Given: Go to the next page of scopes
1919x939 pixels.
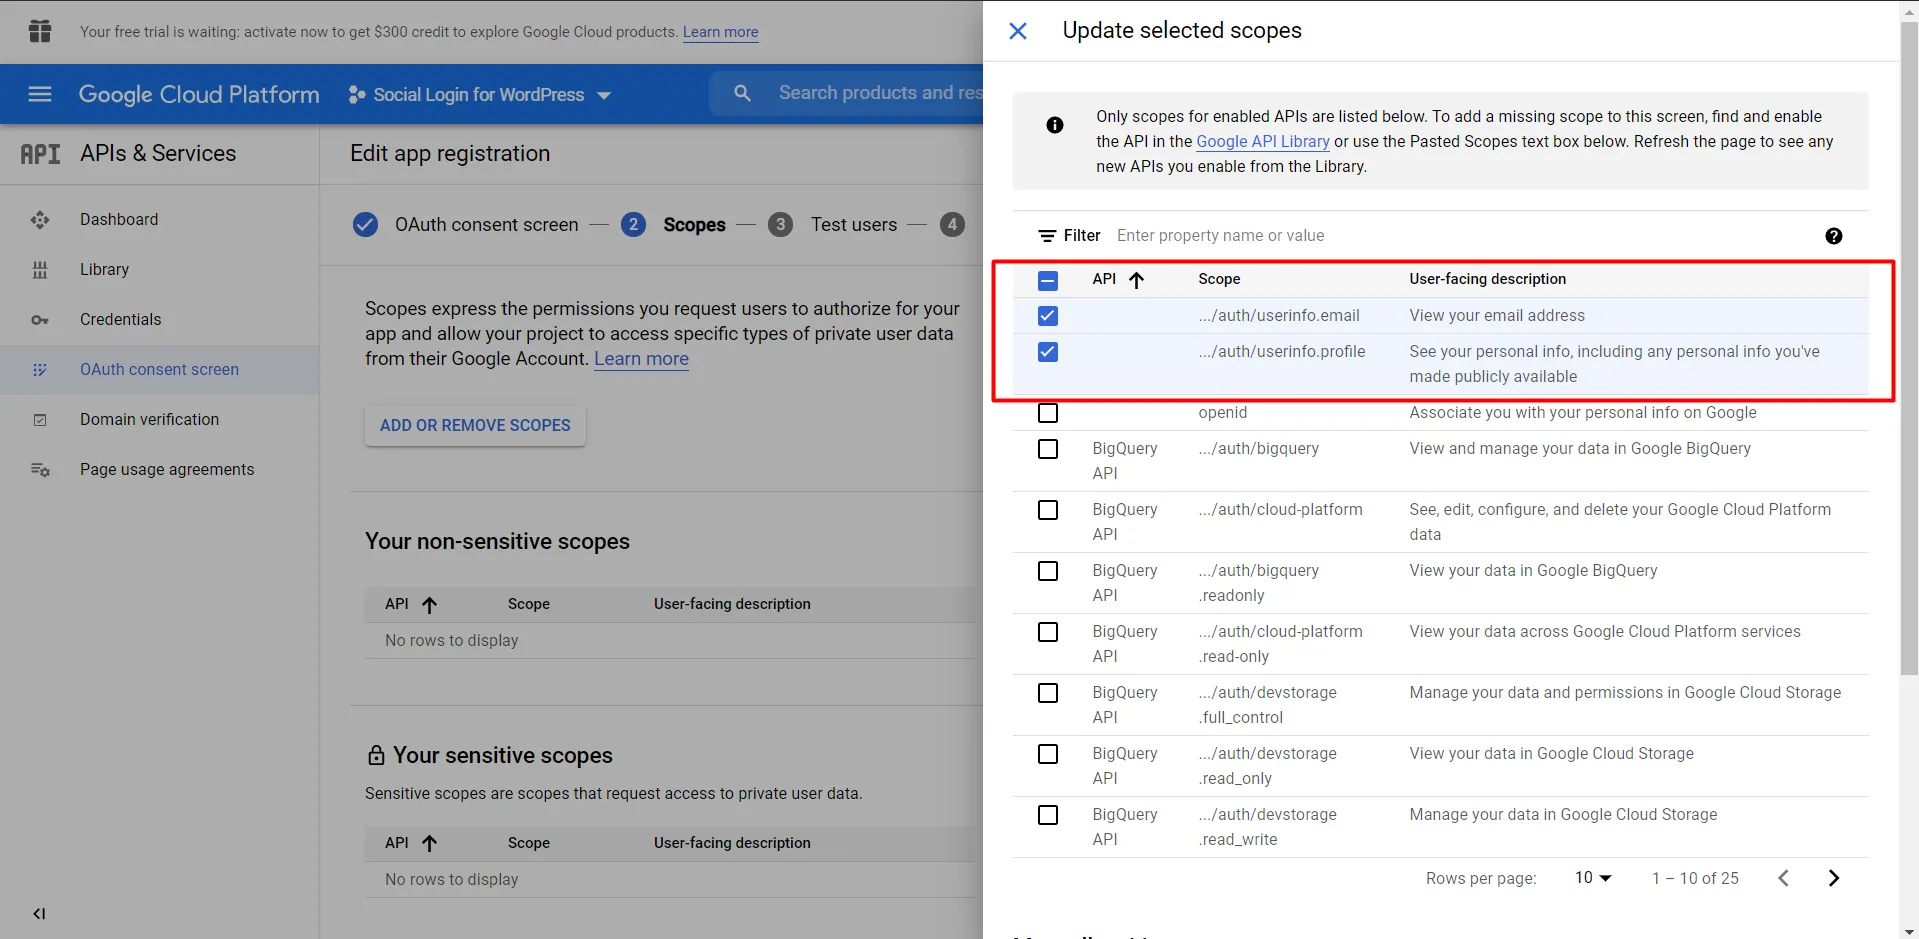Looking at the screenshot, I should [1834, 878].
